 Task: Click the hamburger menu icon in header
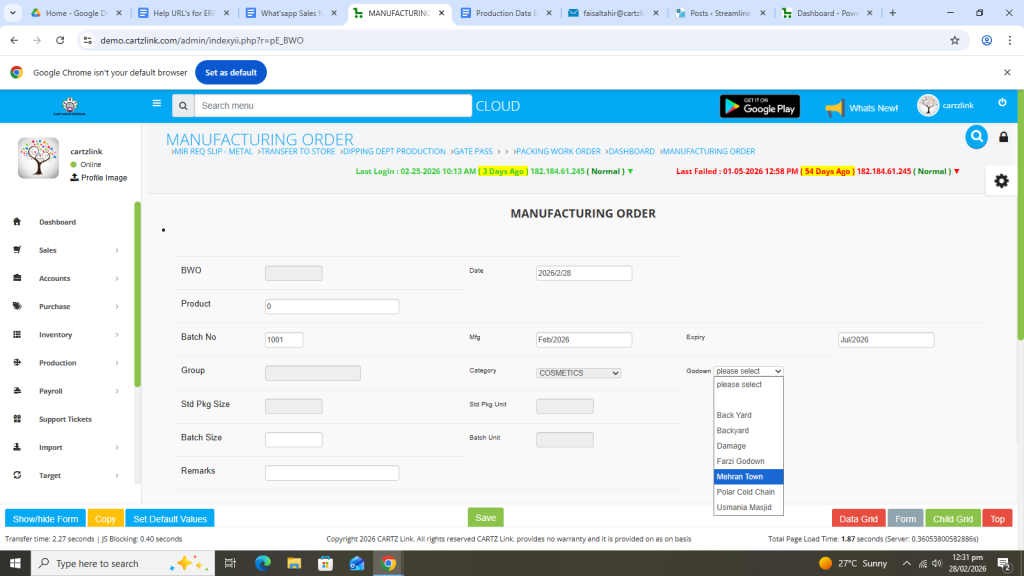156,103
